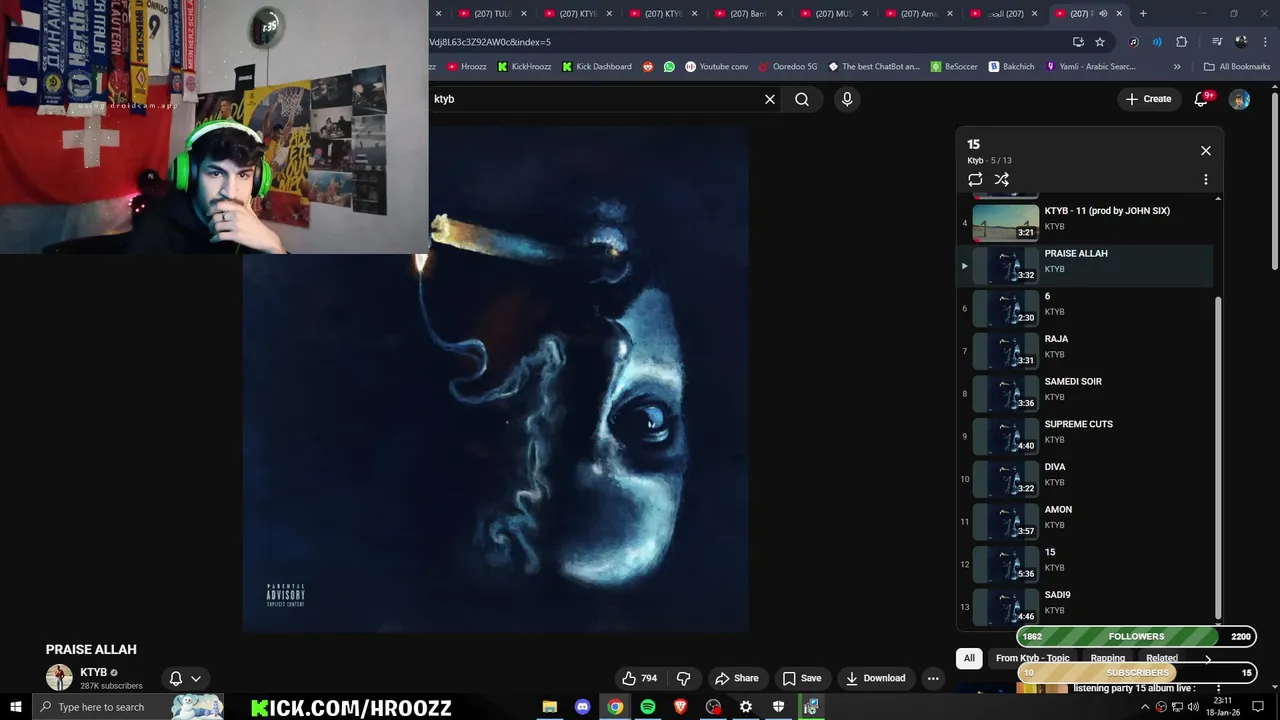
Task: Open WhatsApp bookmark icon
Action: point(669,67)
